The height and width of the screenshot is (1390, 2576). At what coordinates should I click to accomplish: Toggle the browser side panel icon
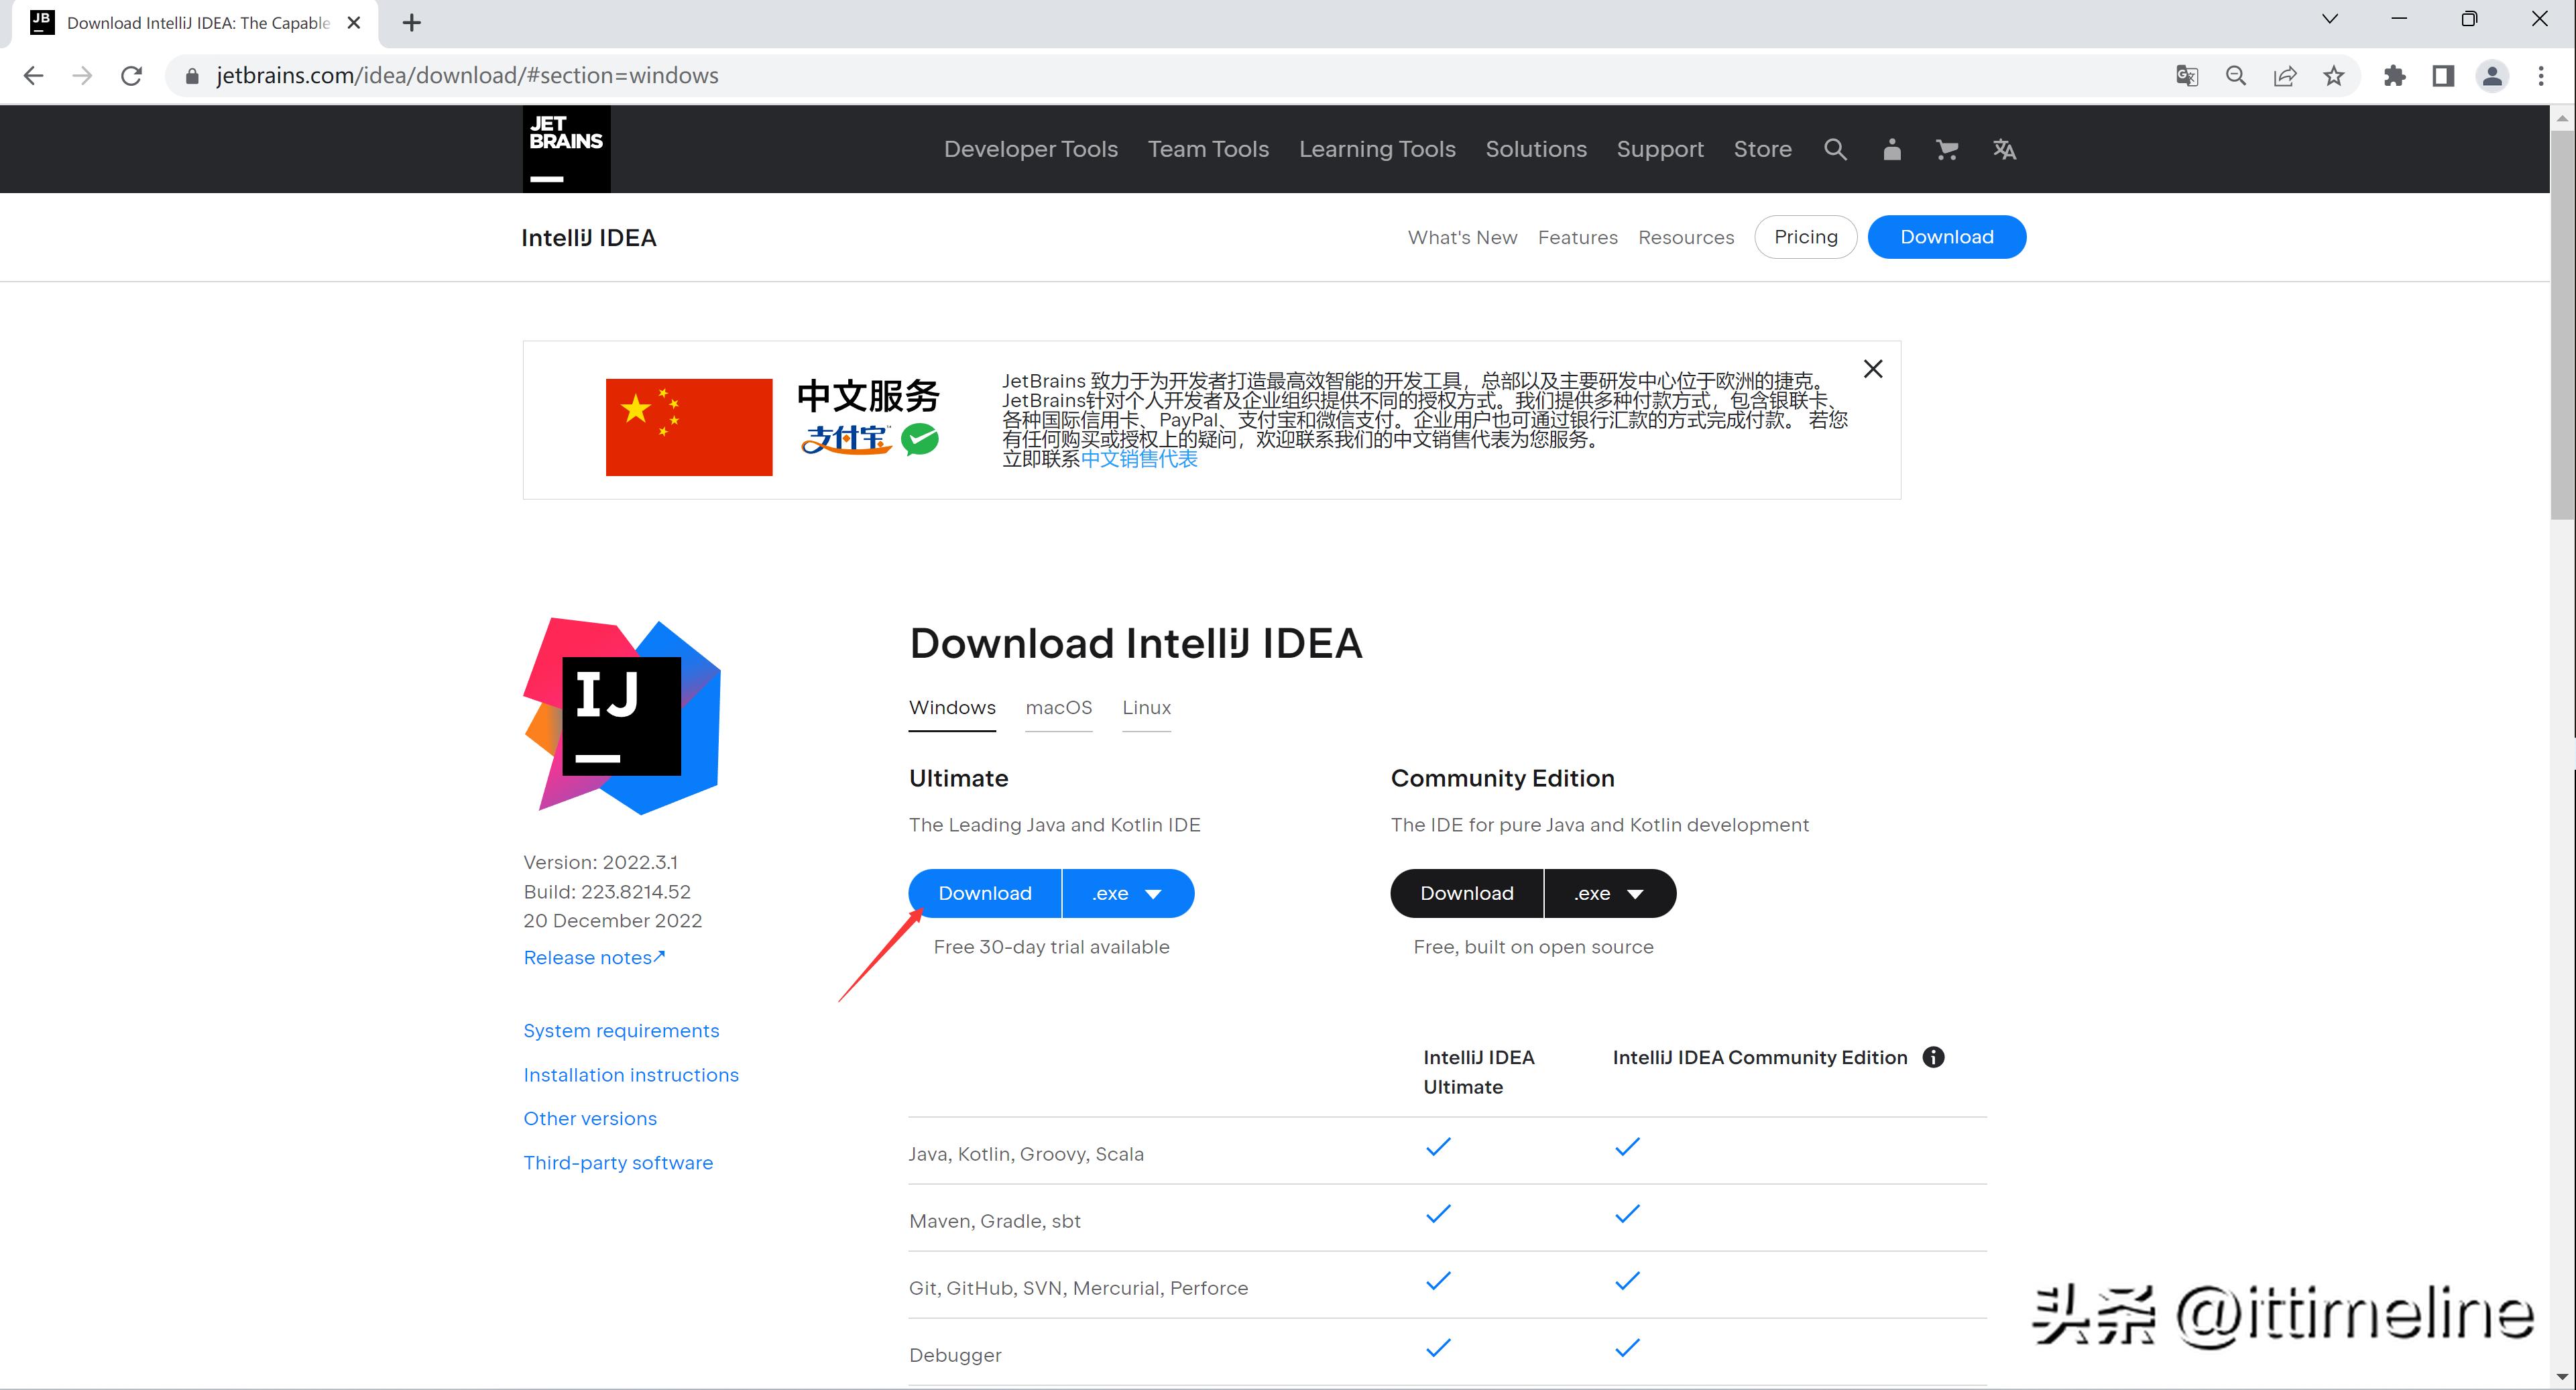pyautogui.click(x=2443, y=76)
